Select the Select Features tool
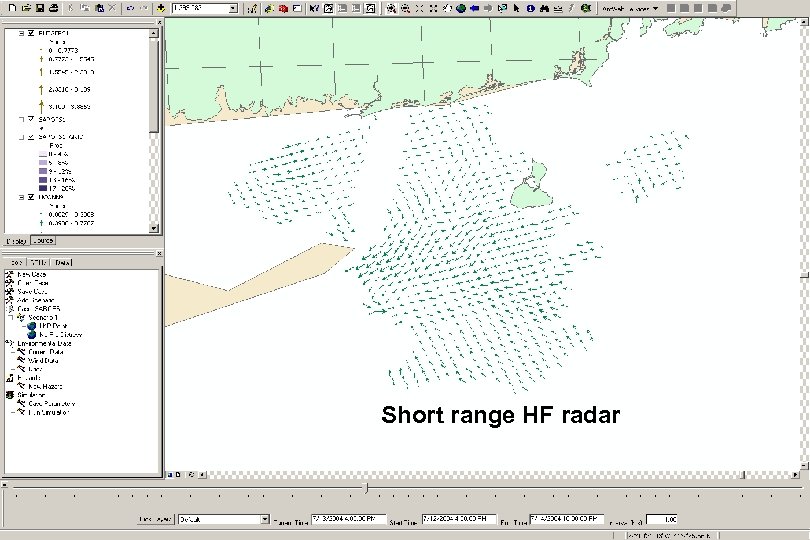Screen dimensions: 810x540 click(502, 8)
